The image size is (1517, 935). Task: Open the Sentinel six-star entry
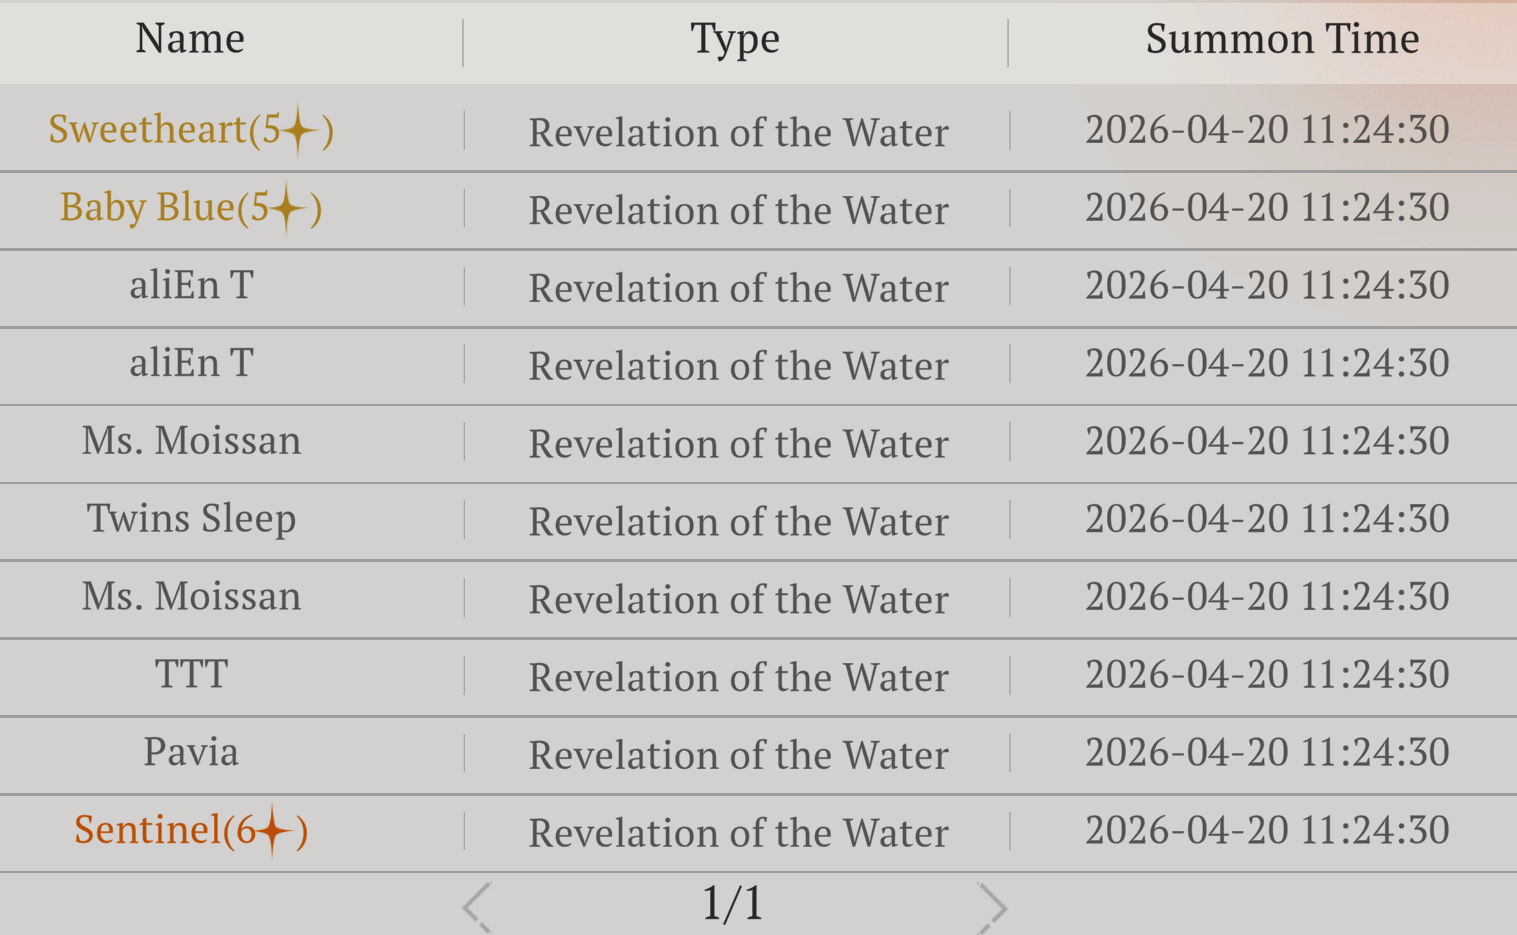(150, 830)
